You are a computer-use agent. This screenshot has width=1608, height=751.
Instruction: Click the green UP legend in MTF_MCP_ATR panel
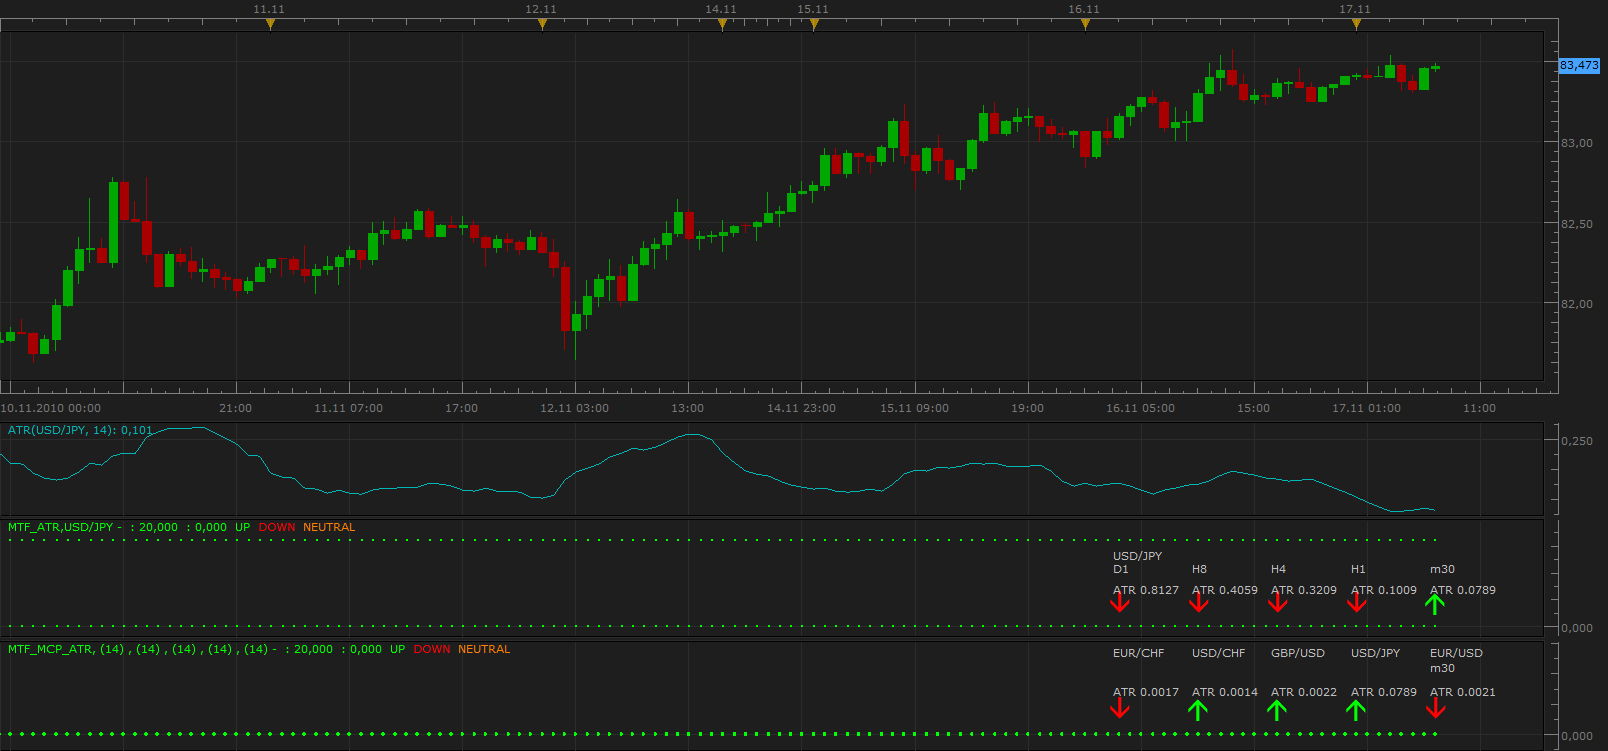coord(397,649)
